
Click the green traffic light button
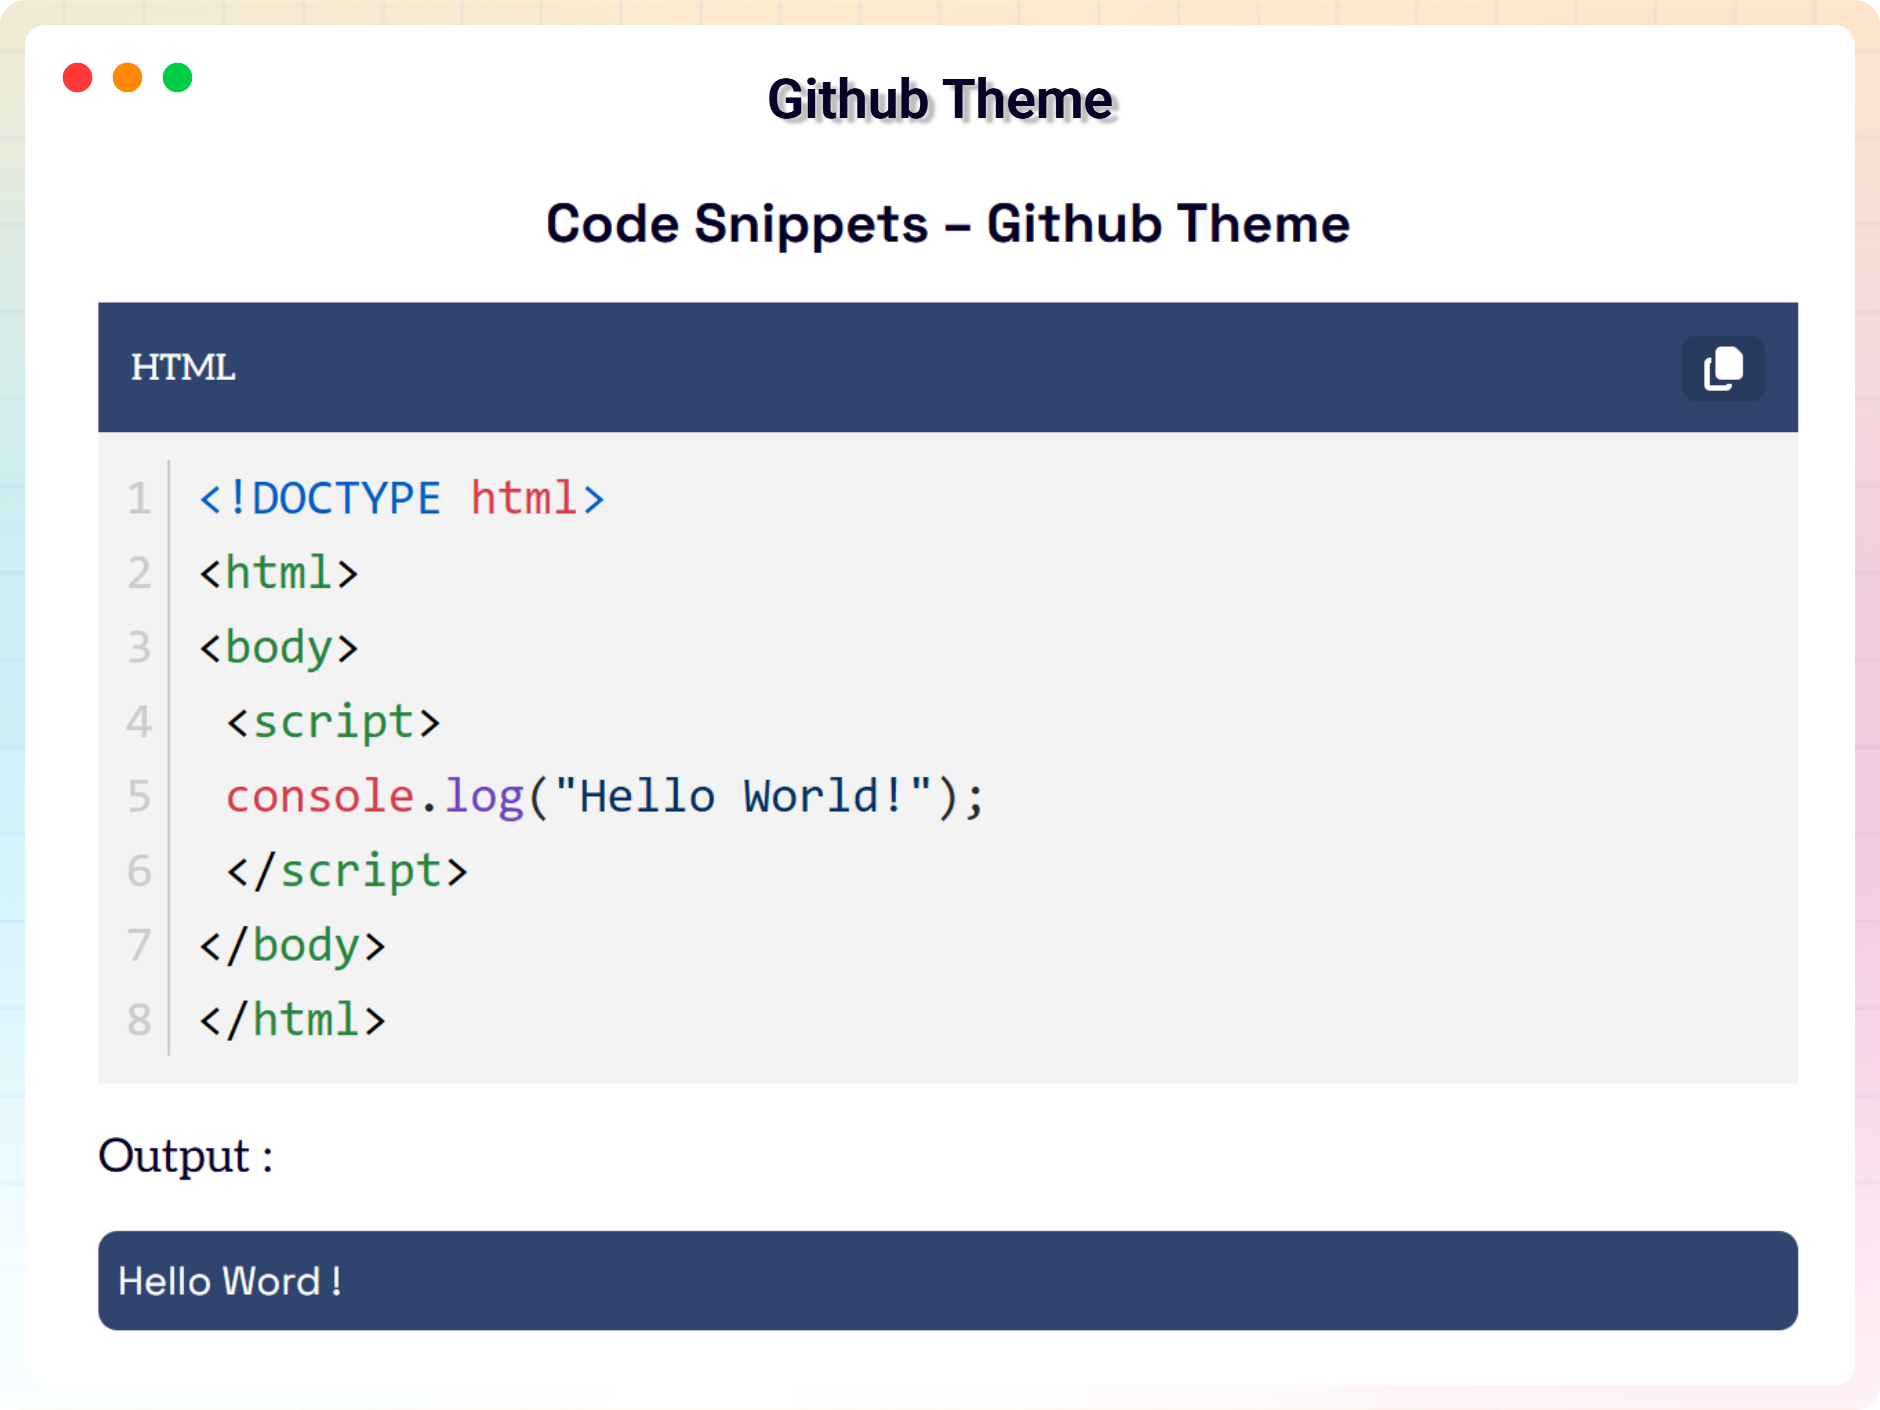tap(178, 77)
